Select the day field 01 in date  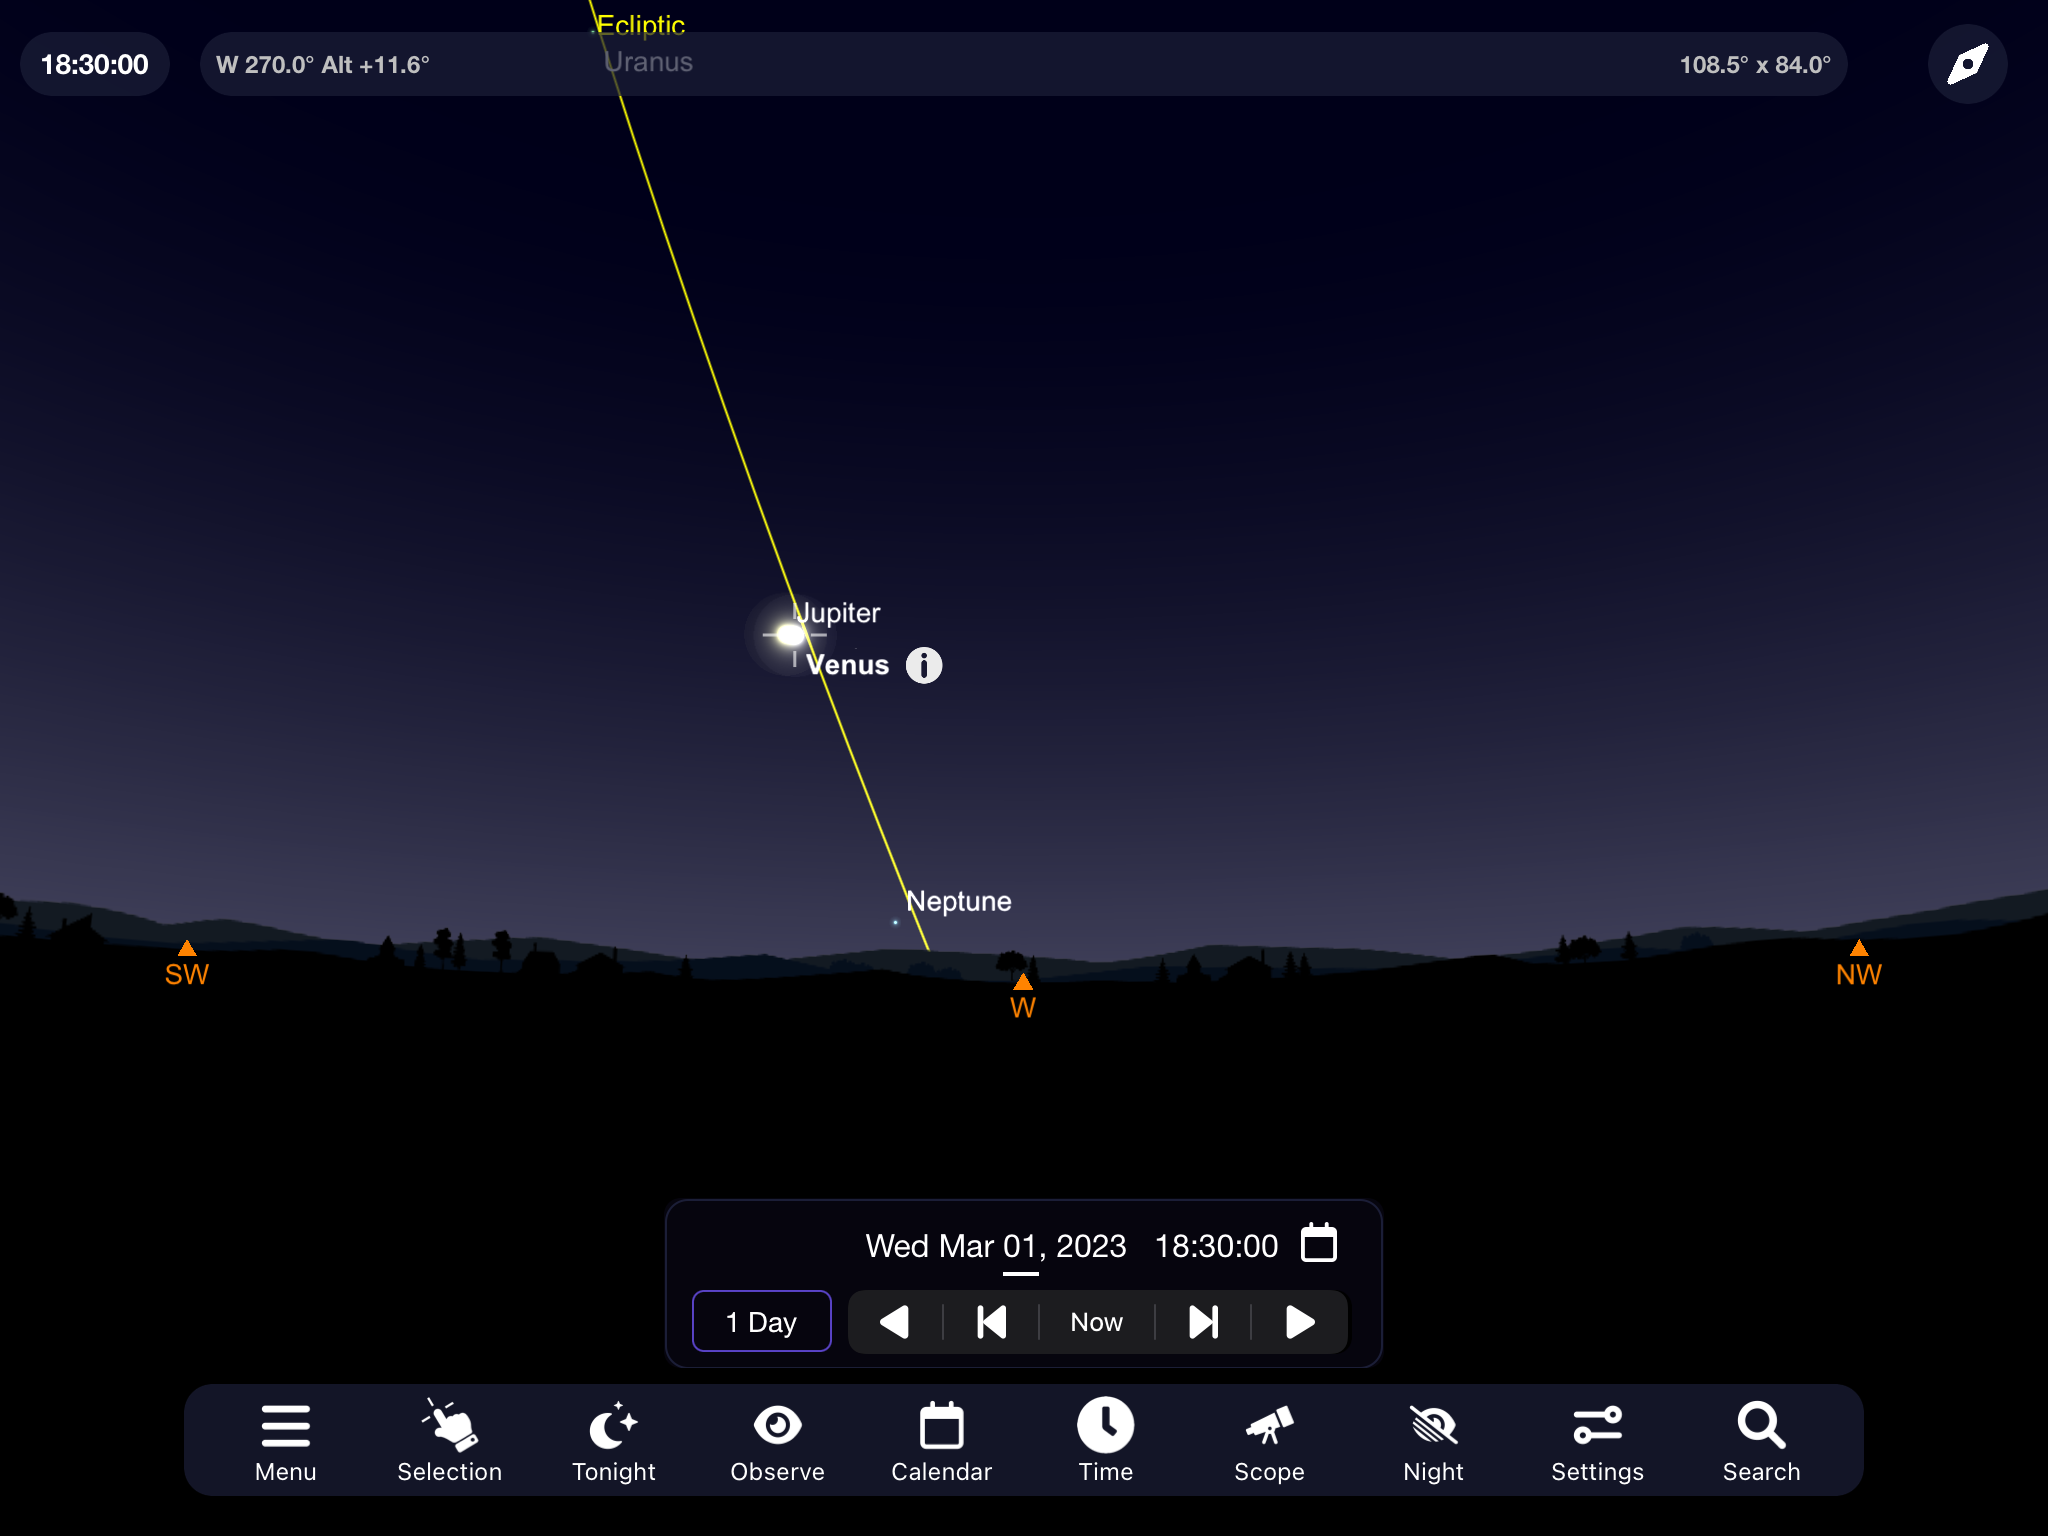pos(1020,1246)
